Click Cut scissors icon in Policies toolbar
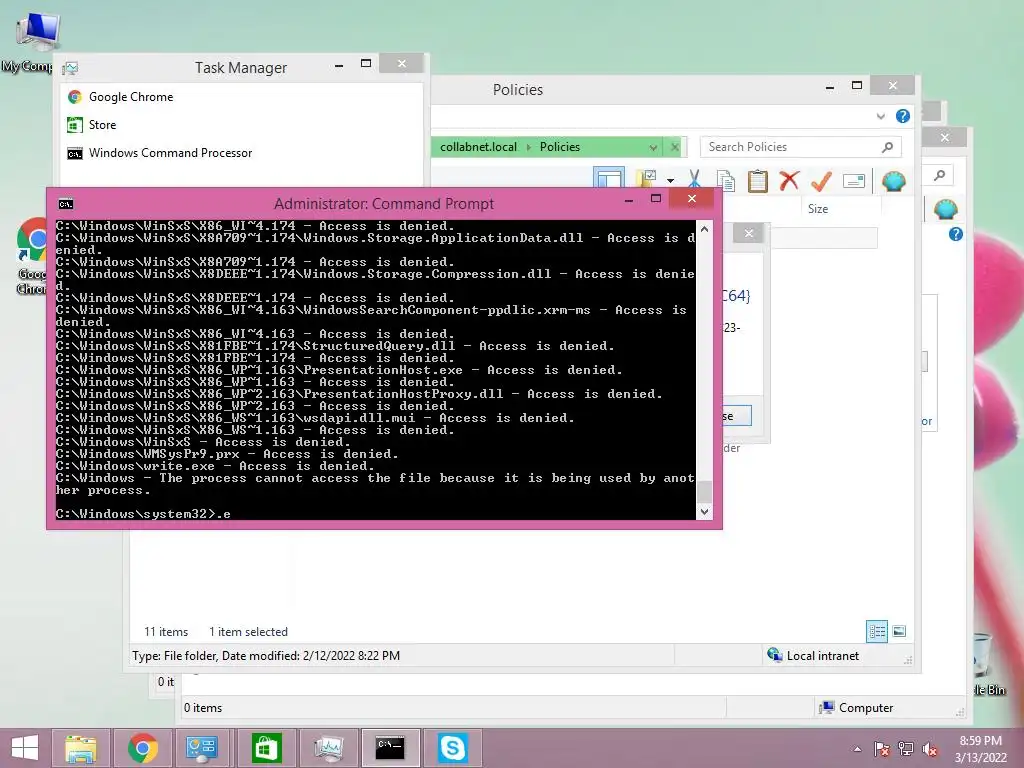The width and height of the screenshot is (1024, 768). coord(694,180)
